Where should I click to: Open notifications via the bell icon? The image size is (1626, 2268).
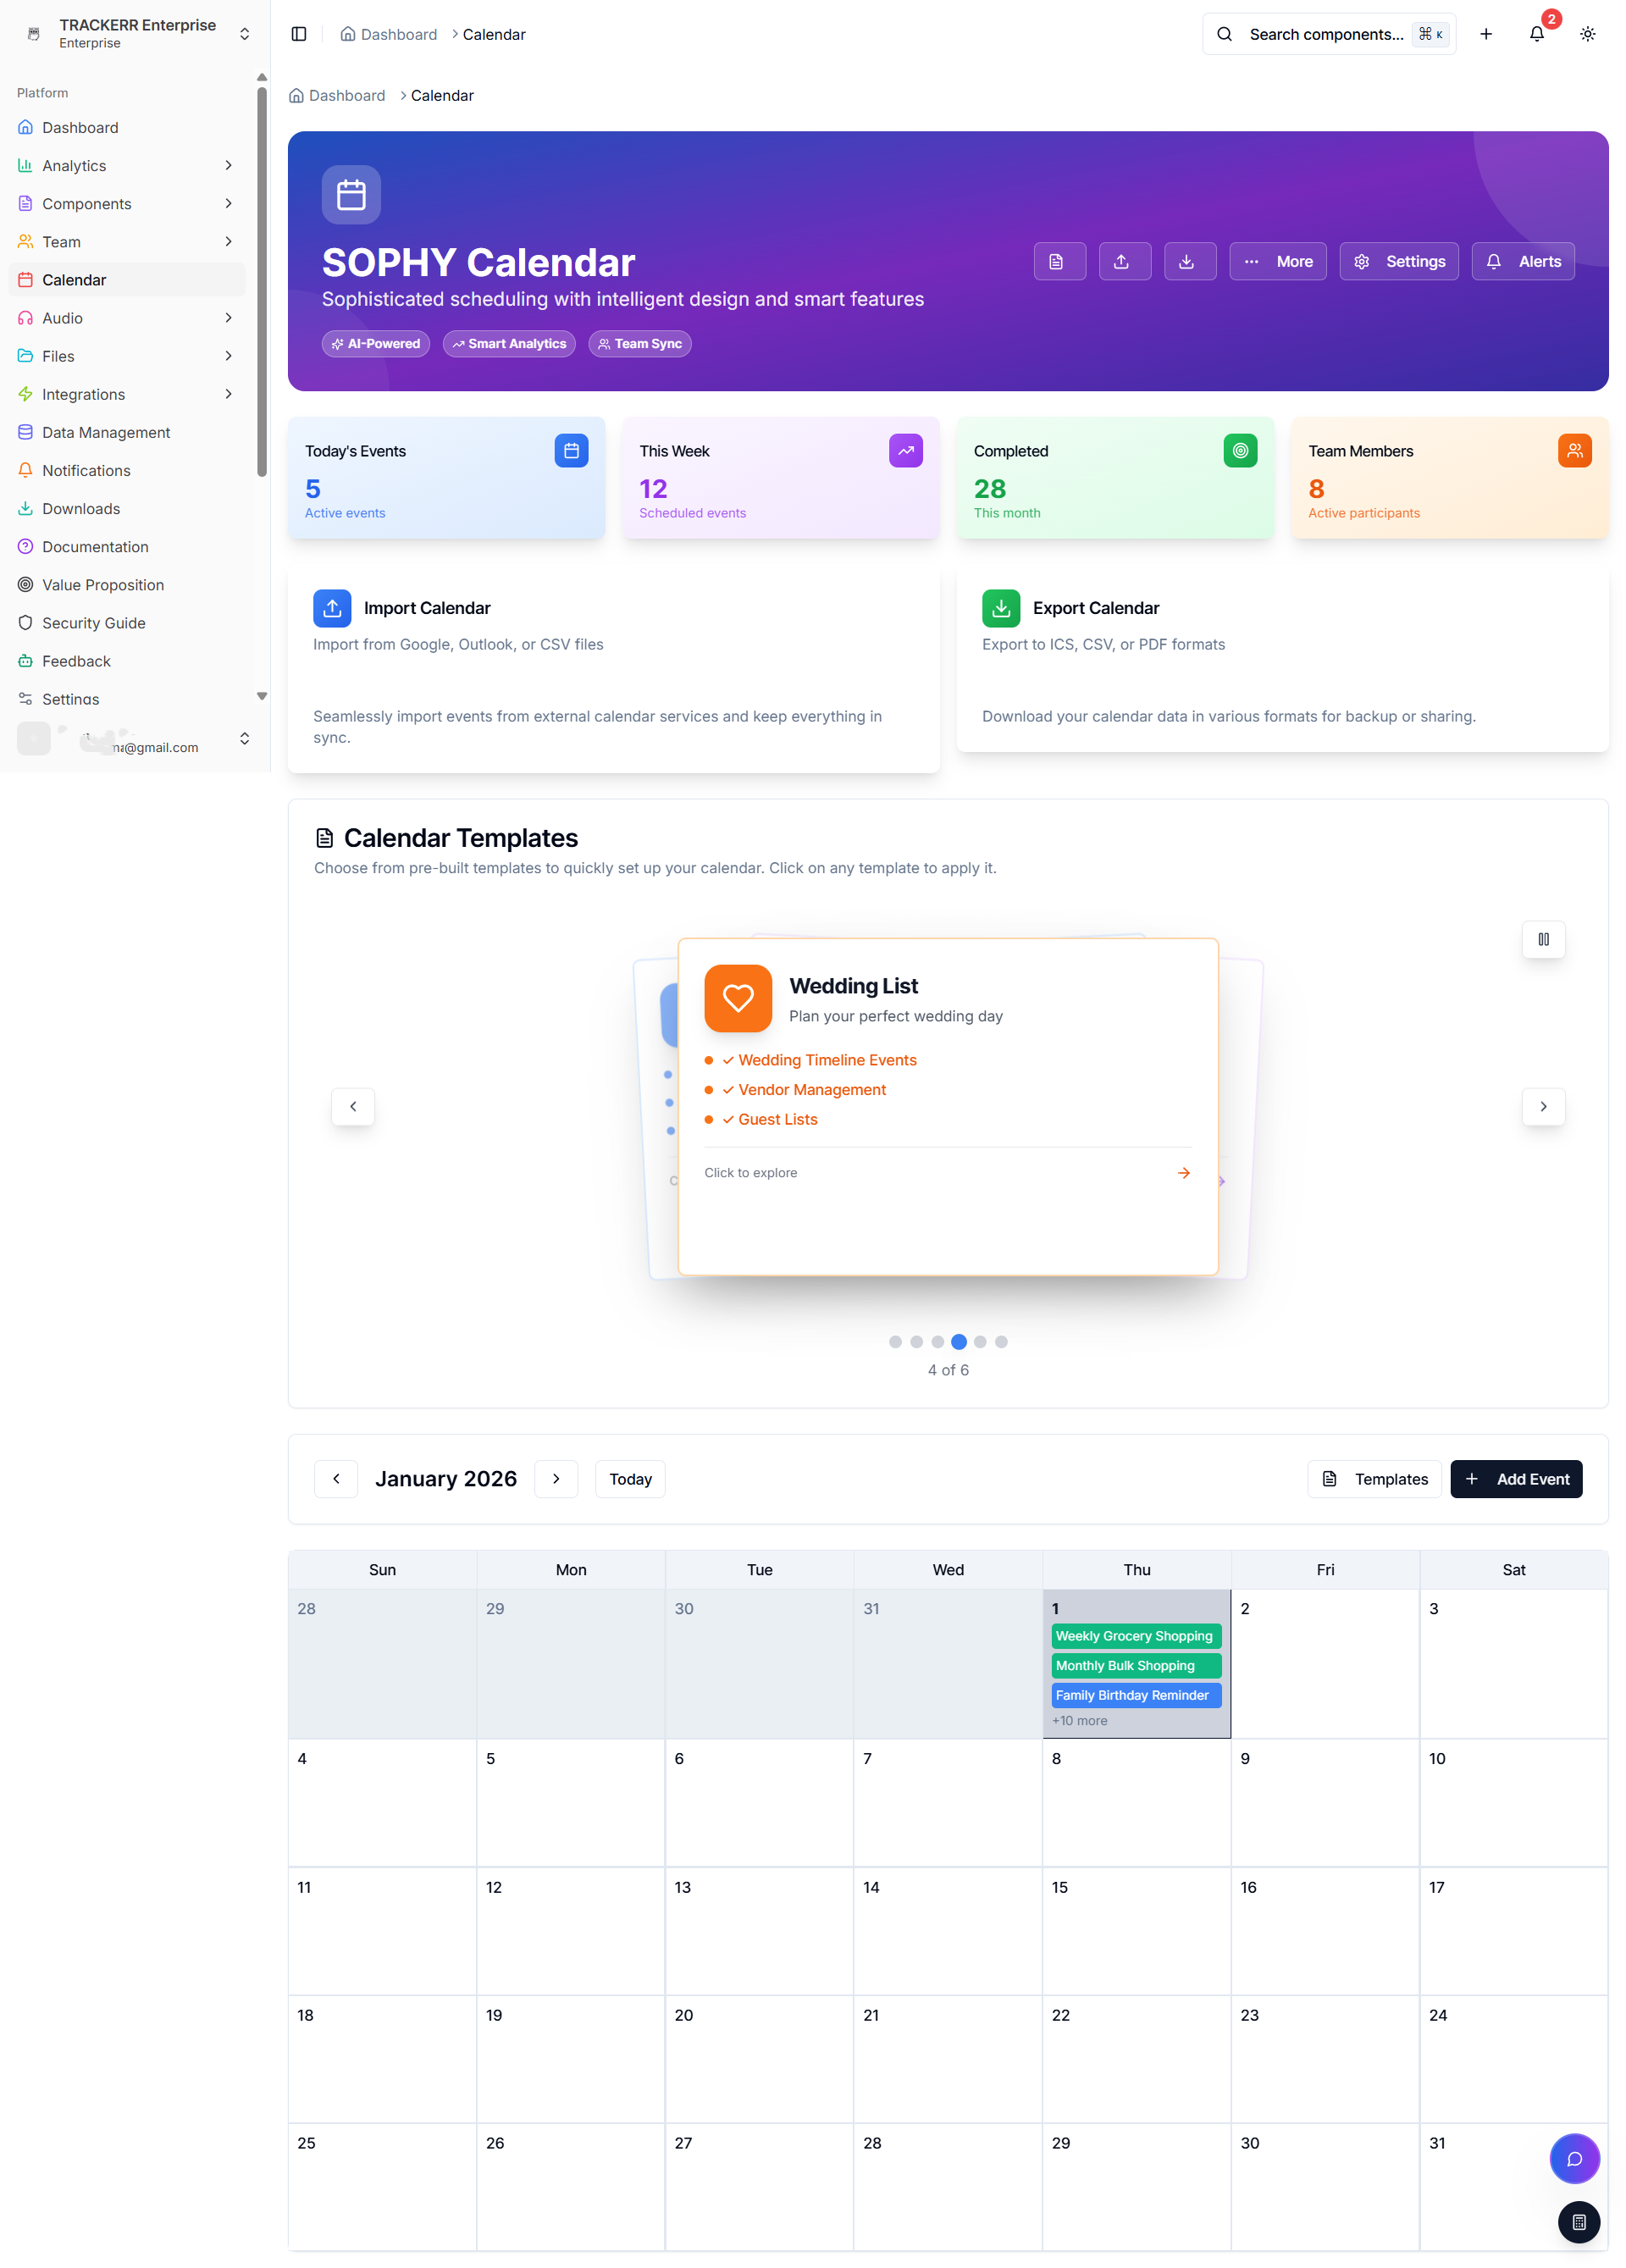[x=1537, y=33]
